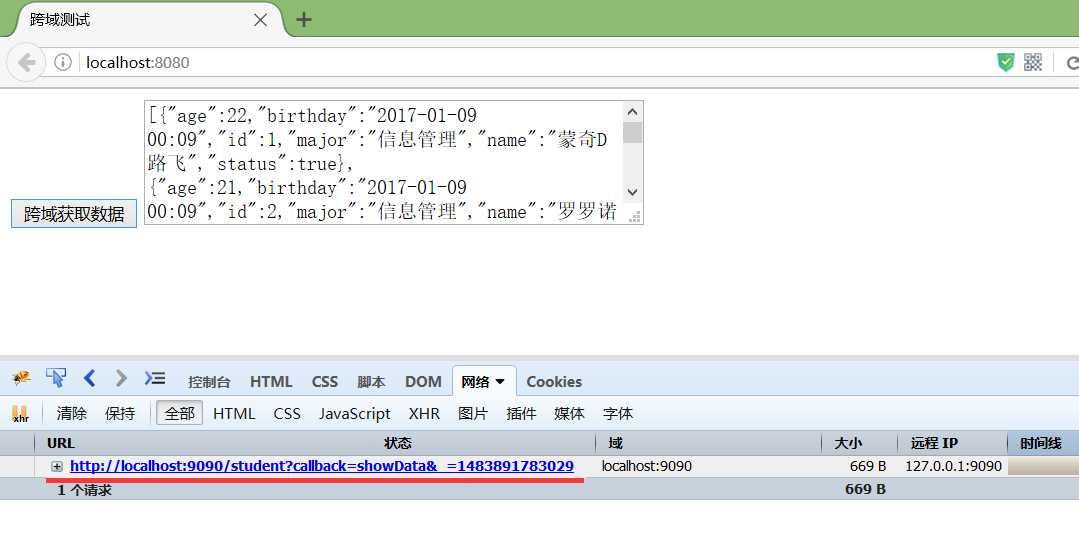Close the 跨域测试 tab

pyautogui.click(x=260, y=20)
